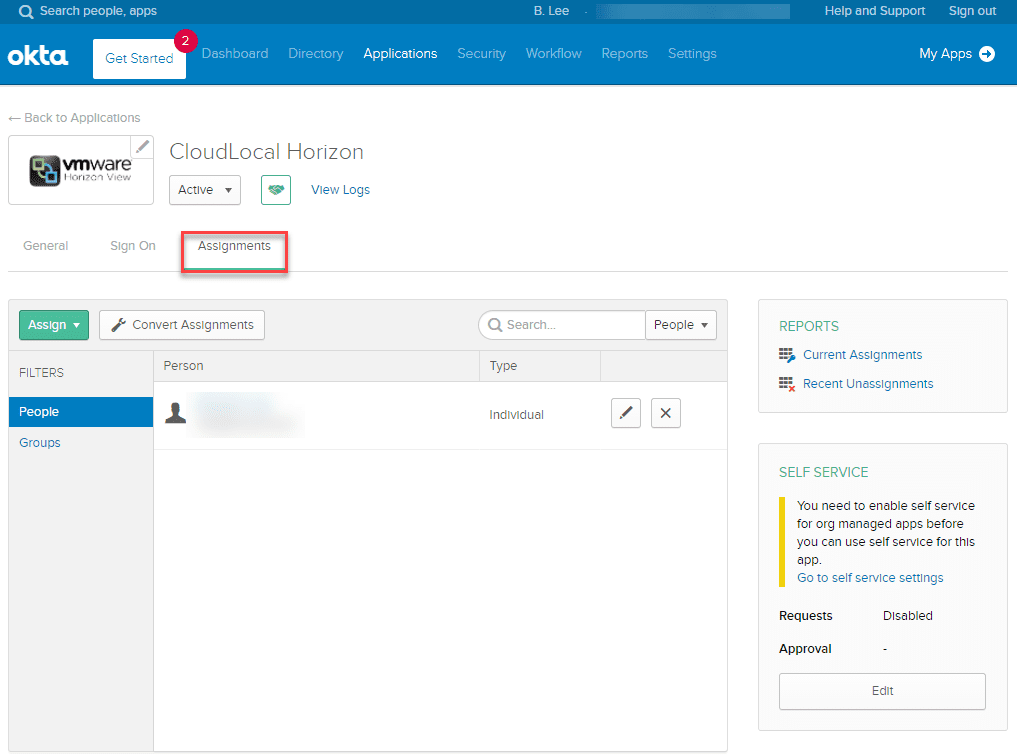Image resolution: width=1017 pixels, height=755 pixels.
Task: Click the Edit button in Self Service
Action: pos(882,691)
